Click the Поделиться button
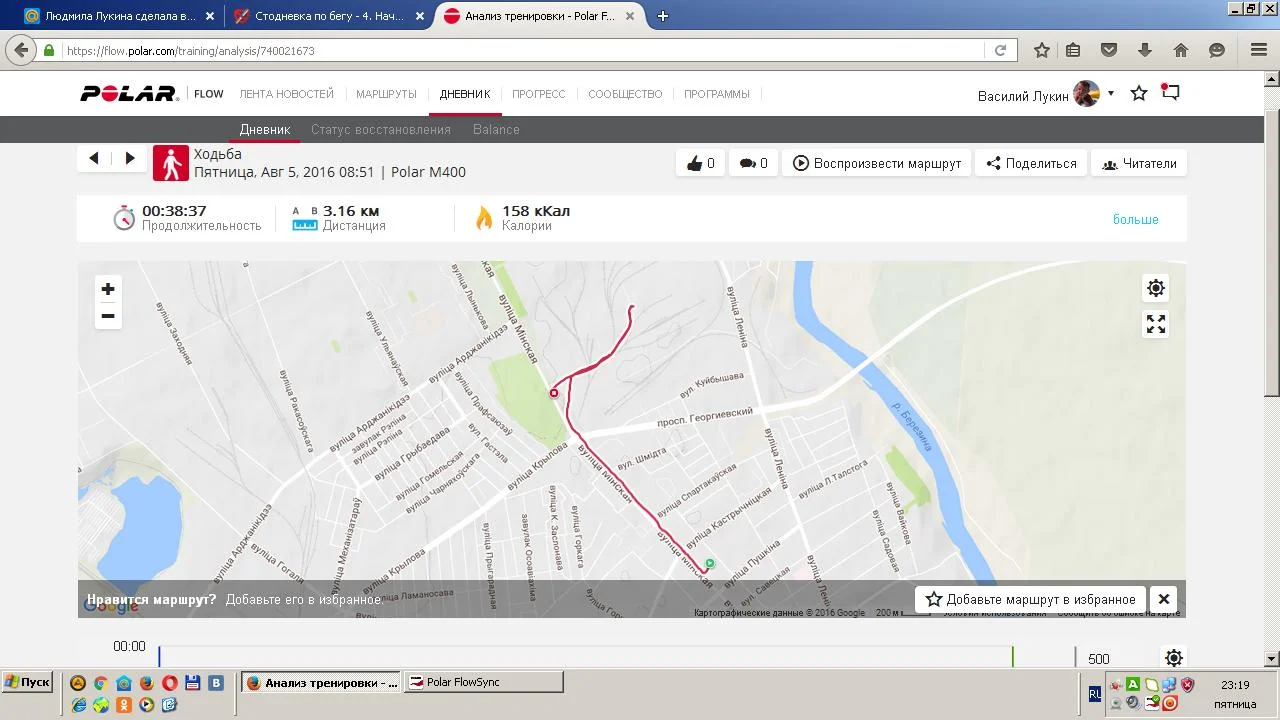Viewport: 1280px width, 720px height. coord(1031,163)
